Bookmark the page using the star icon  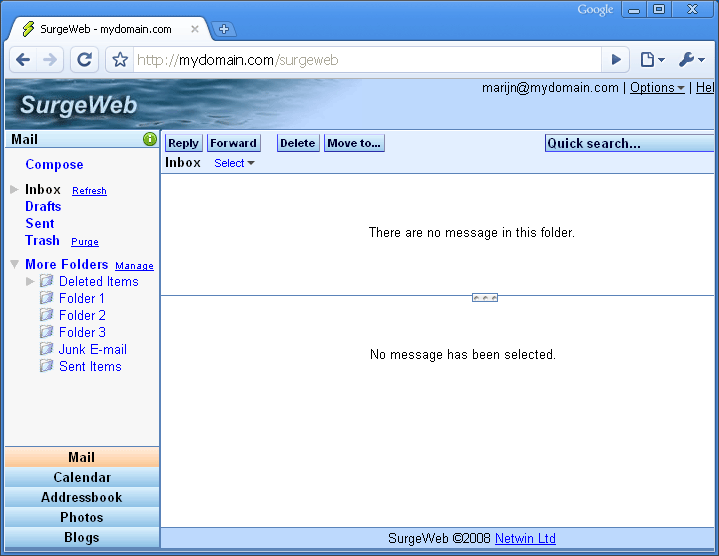tap(120, 60)
